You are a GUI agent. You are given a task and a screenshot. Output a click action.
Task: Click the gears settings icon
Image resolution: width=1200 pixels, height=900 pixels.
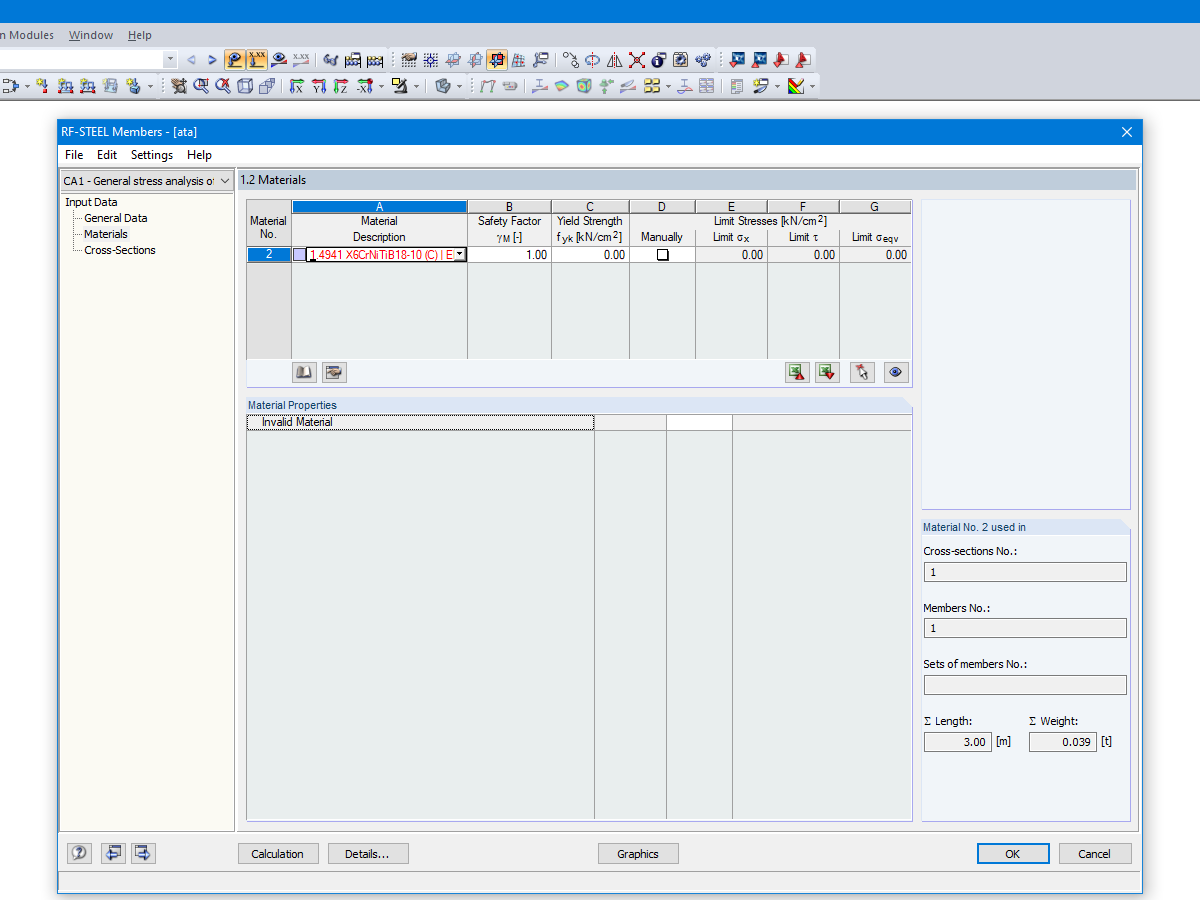coord(703,60)
